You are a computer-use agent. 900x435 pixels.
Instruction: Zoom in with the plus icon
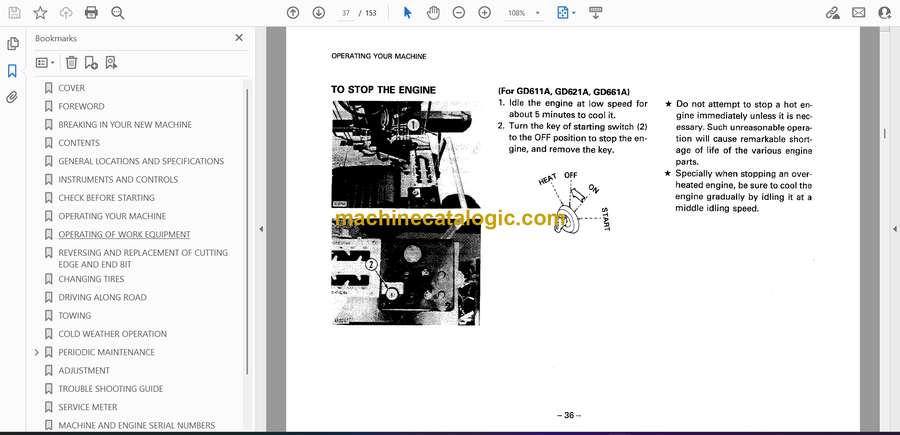click(484, 13)
